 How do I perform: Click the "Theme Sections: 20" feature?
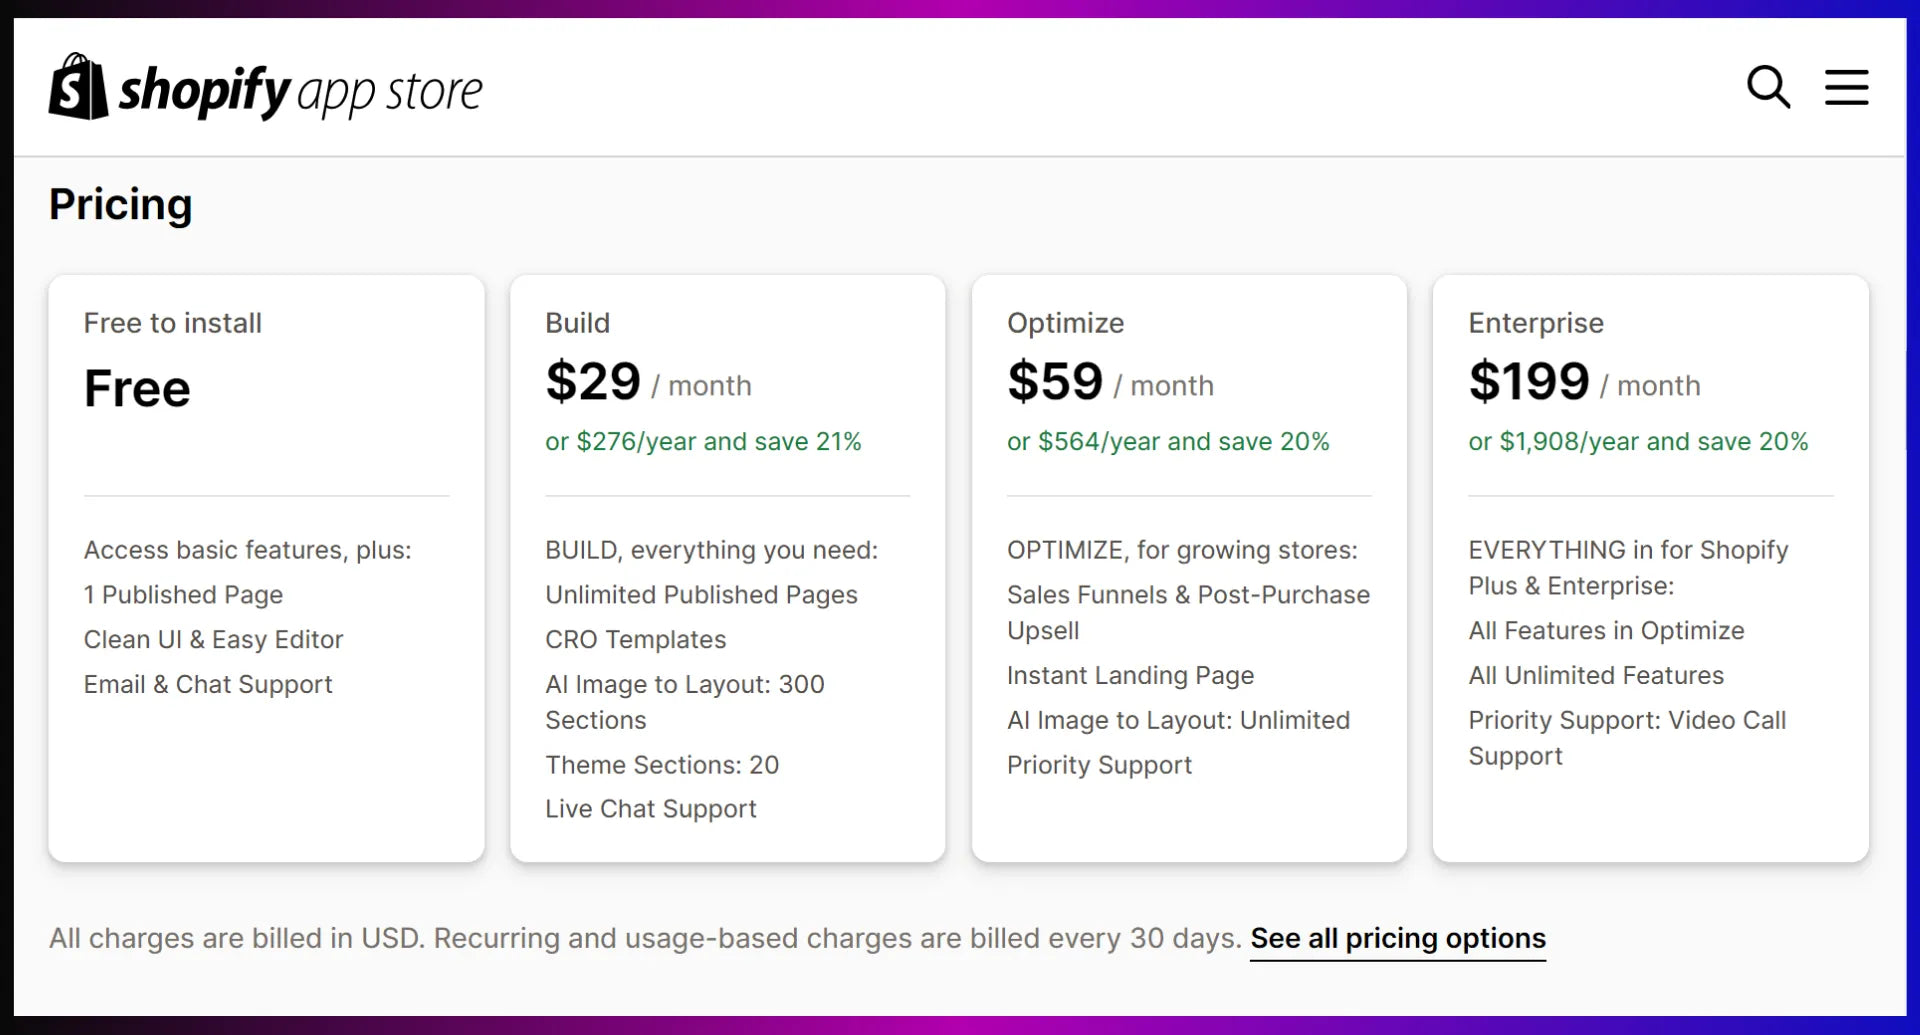coord(662,765)
